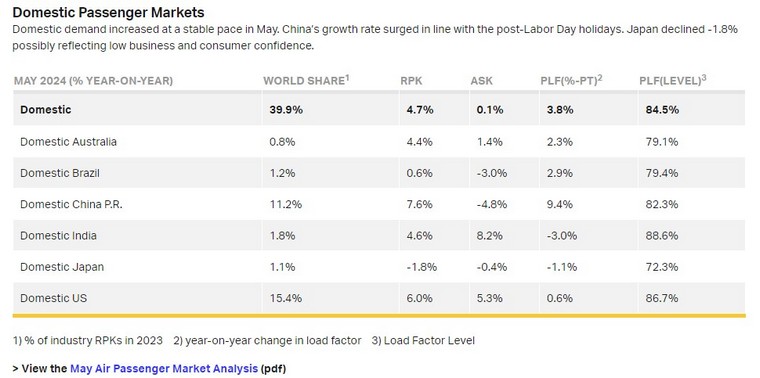Select the Domestic Passenger Markets heading
The width and height of the screenshot is (760, 378).
(109, 12)
